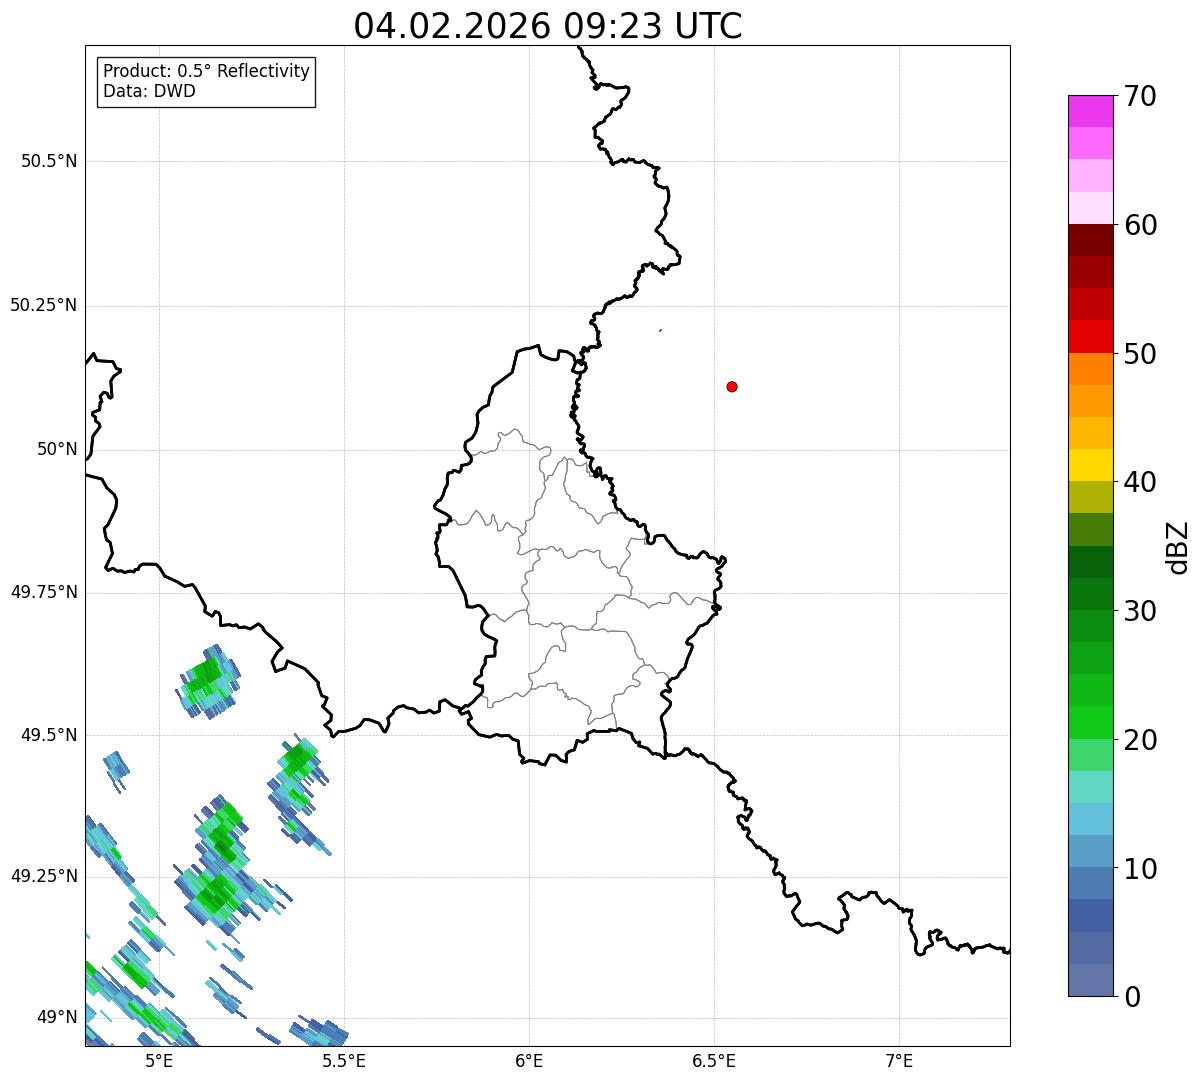Viewport: 1202px width, 1081px height.
Task: Click the 6.5°E longitude label
Action: click(714, 1060)
